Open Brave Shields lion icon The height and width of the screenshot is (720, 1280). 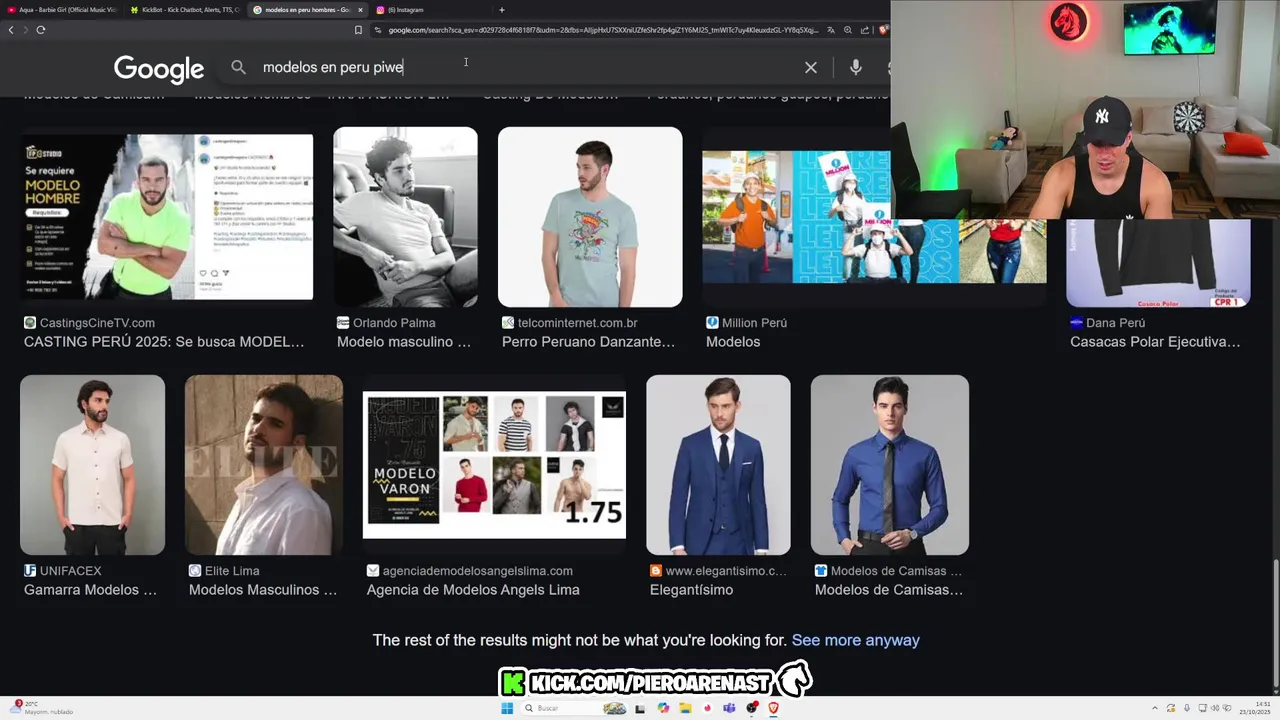(883, 30)
